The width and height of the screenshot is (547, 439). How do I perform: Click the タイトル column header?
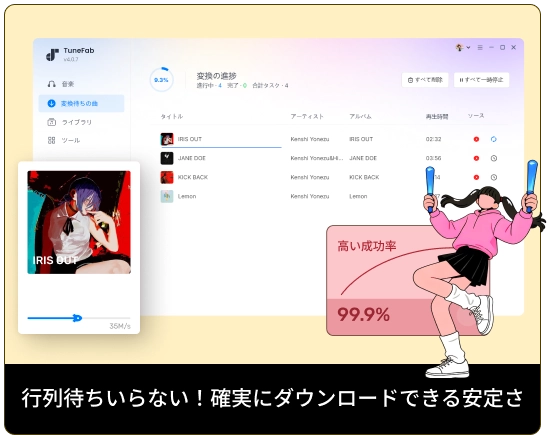[x=172, y=117]
